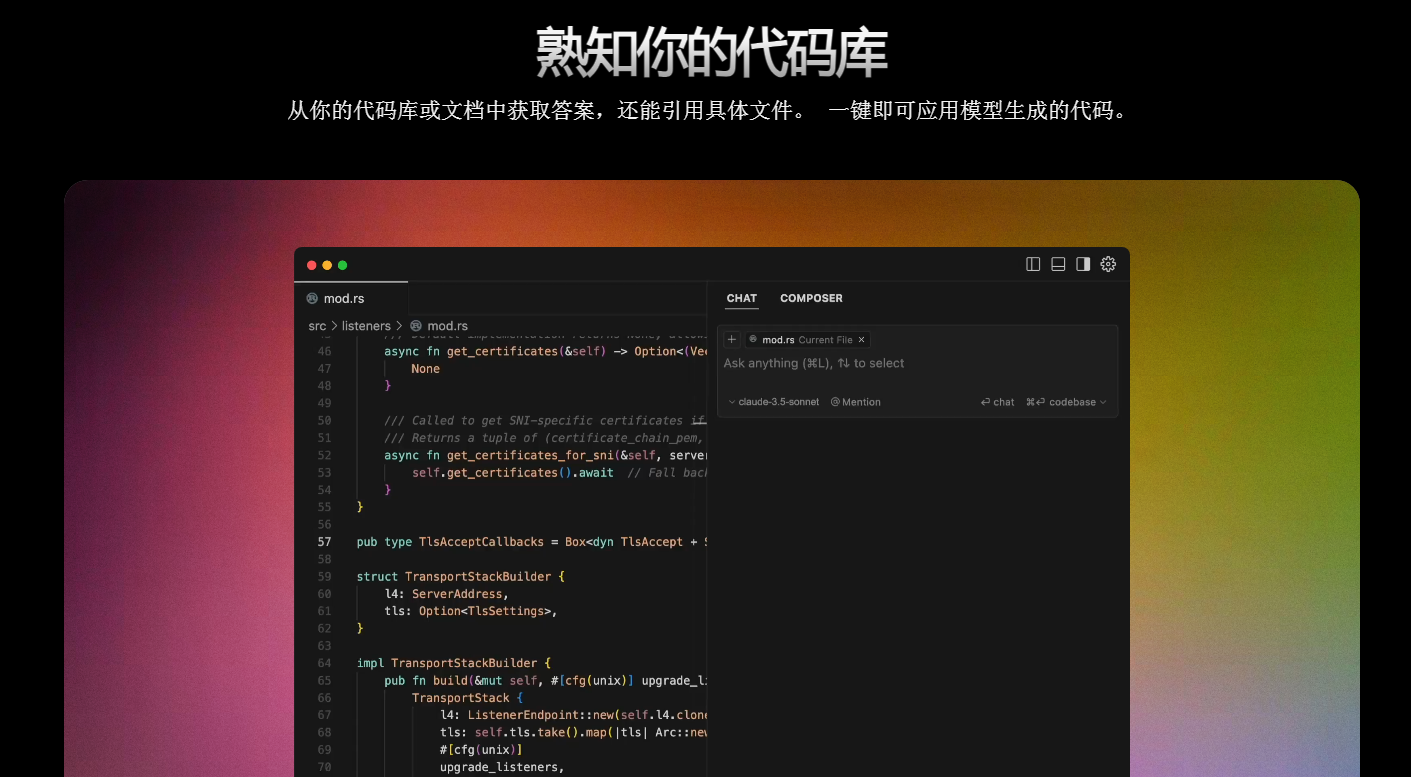This screenshot has height=777, width=1411.
Task: Toggle the primary sidebar layout icon
Action: [1032, 264]
